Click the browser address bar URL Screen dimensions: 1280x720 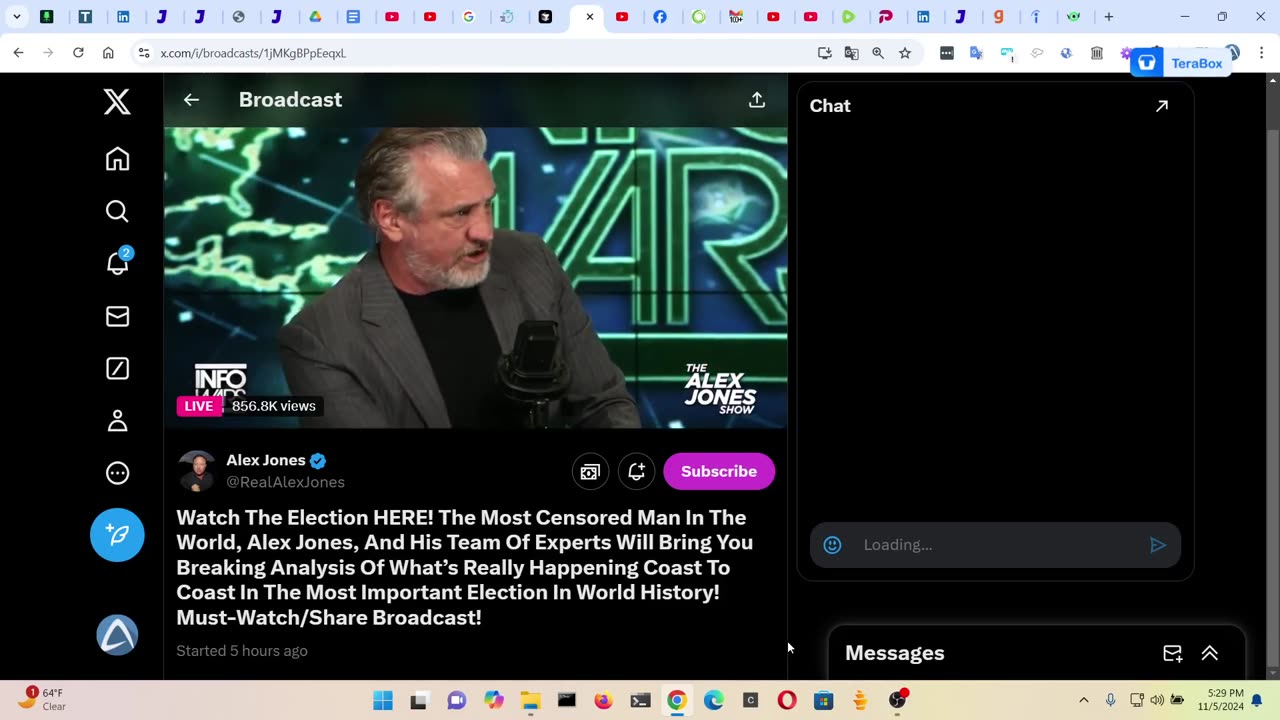[x=253, y=53]
